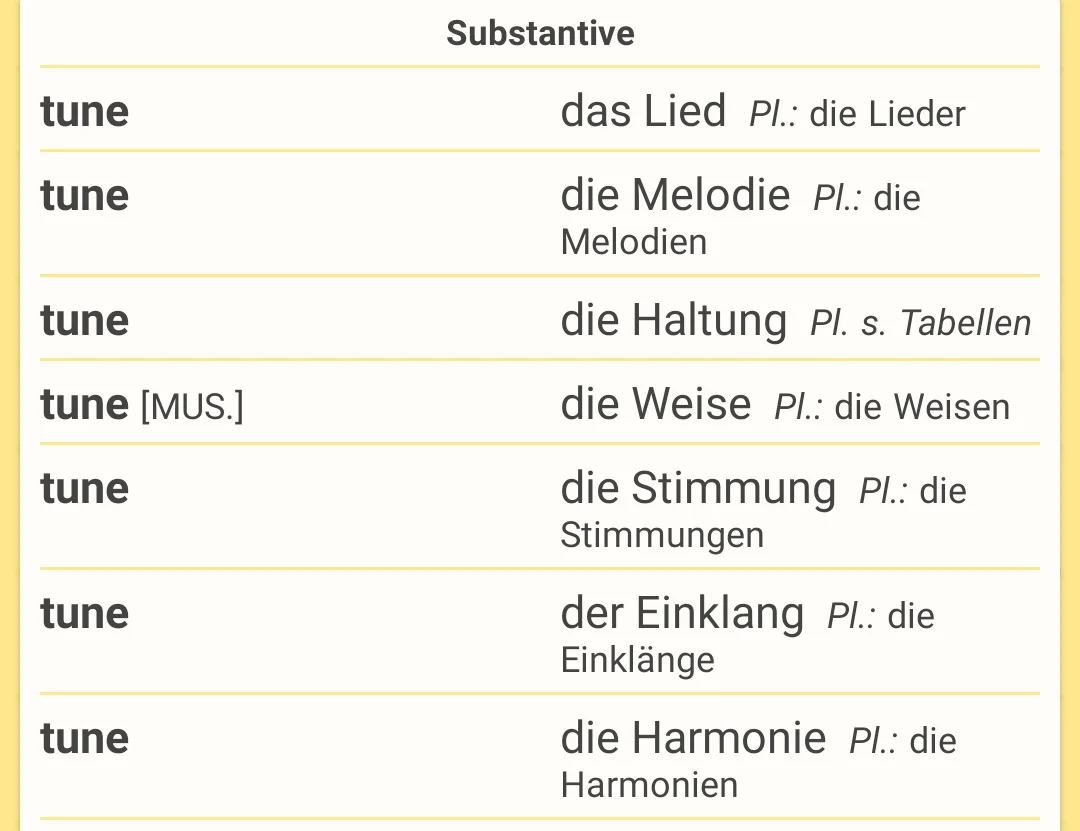Open the "das Lied" translation
Screen dimensions: 1080x831
pyautogui.click(x=643, y=111)
